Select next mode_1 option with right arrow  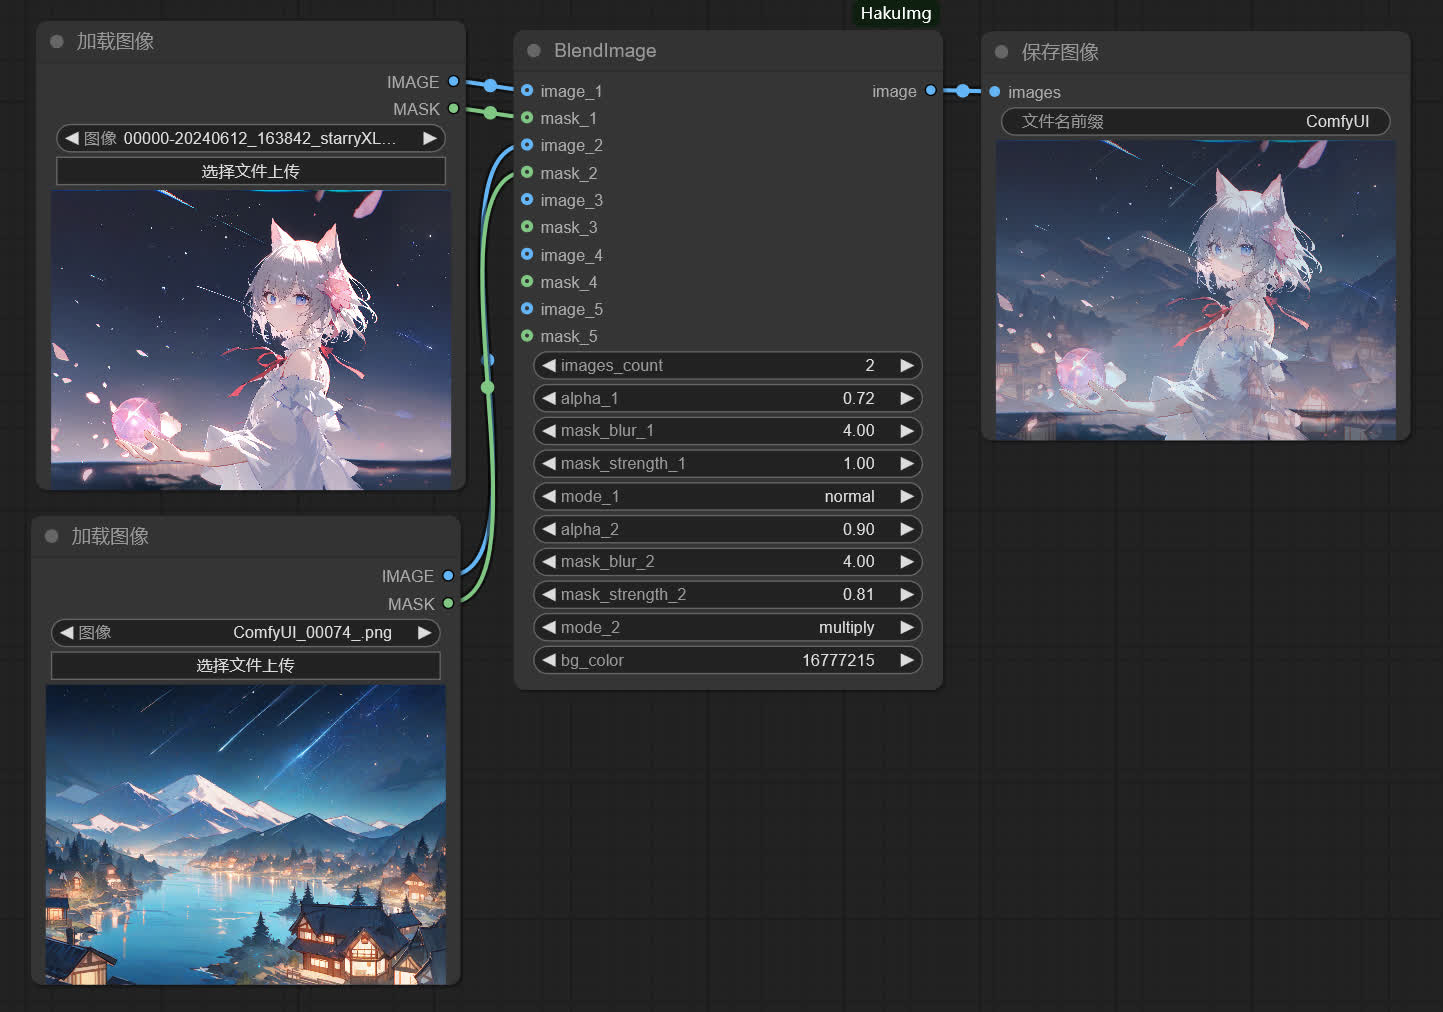pyautogui.click(x=907, y=496)
